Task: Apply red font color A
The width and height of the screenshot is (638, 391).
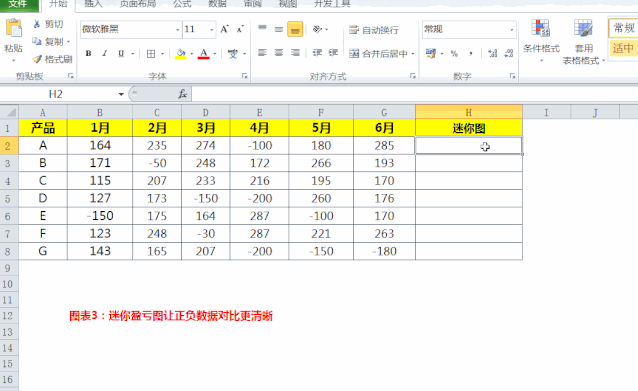Action: click(x=203, y=53)
